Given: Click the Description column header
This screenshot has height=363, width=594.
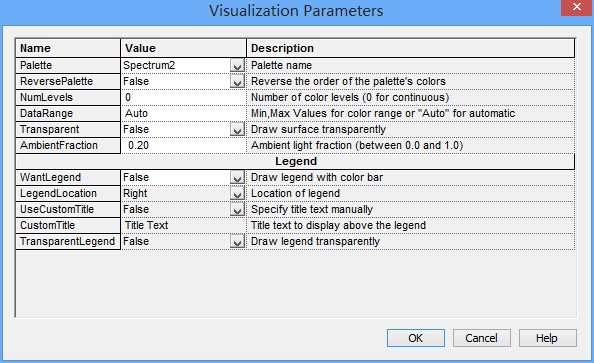Looking at the screenshot, I should [x=411, y=48].
